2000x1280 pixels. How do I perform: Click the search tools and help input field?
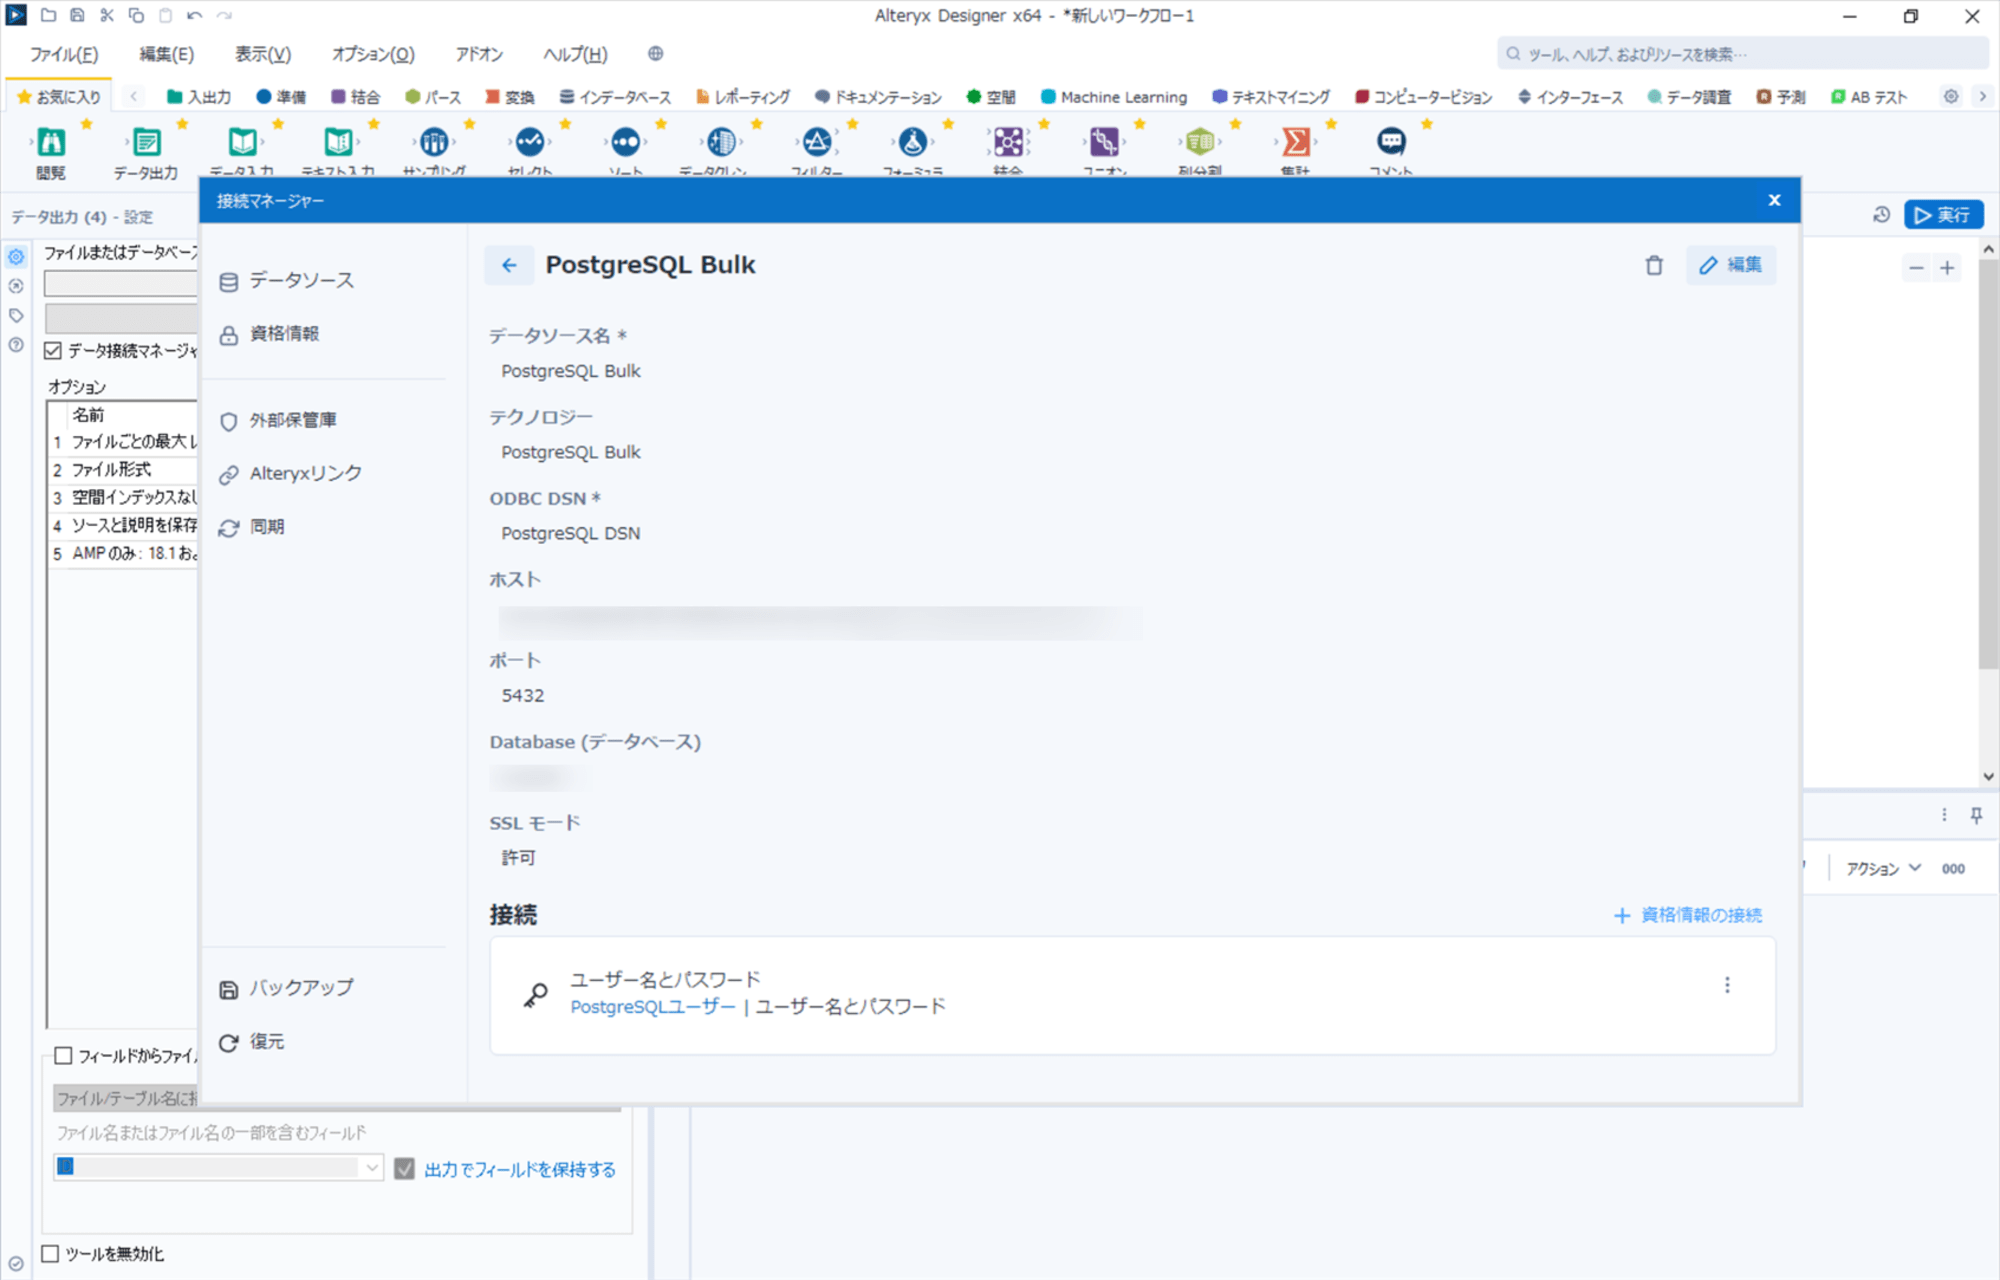click(x=1742, y=54)
